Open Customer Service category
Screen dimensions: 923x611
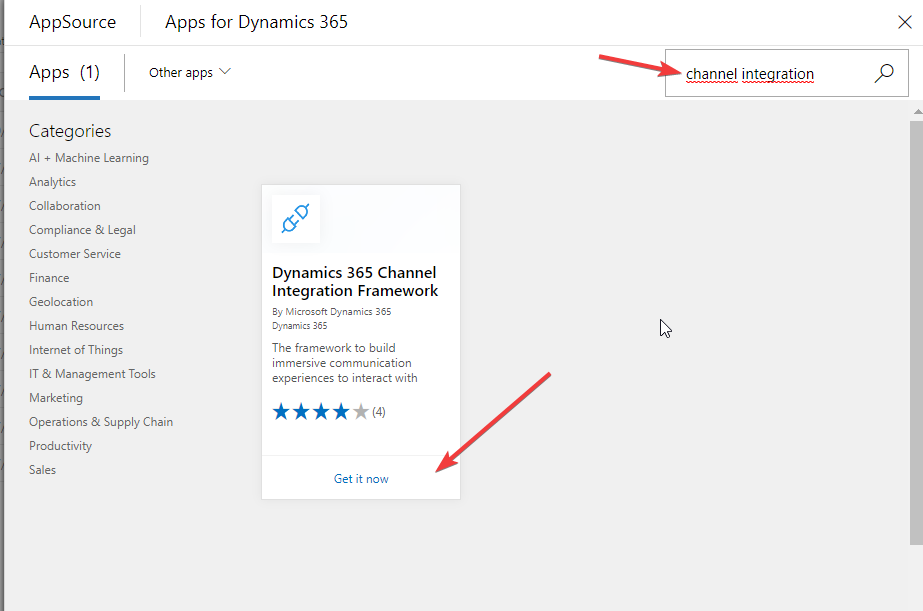tap(75, 254)
